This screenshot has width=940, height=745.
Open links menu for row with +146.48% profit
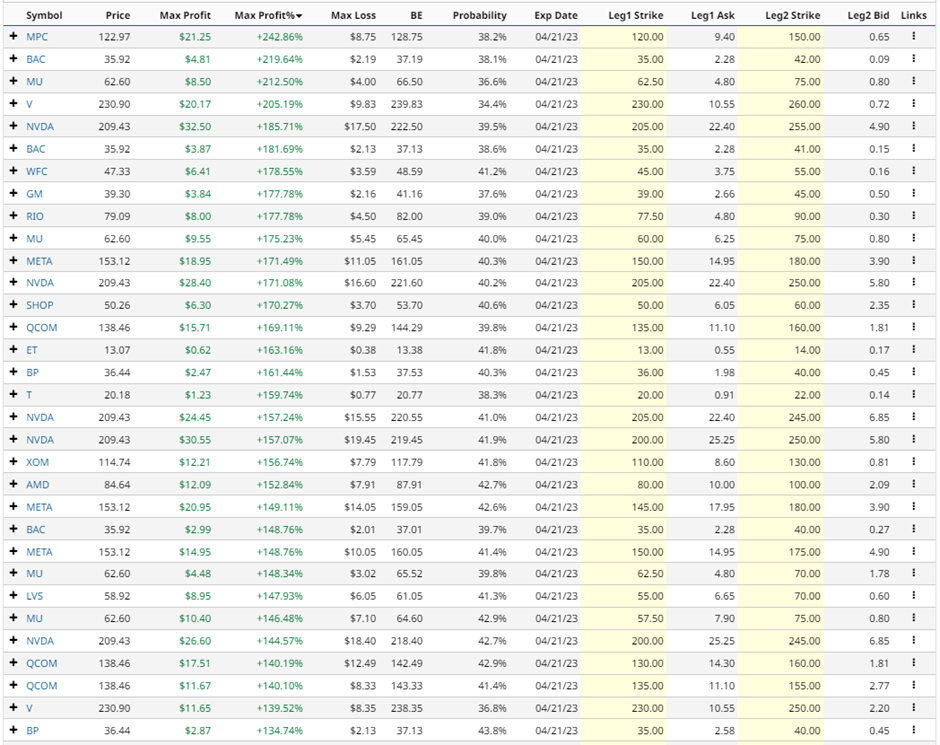[x=914, y=618]
